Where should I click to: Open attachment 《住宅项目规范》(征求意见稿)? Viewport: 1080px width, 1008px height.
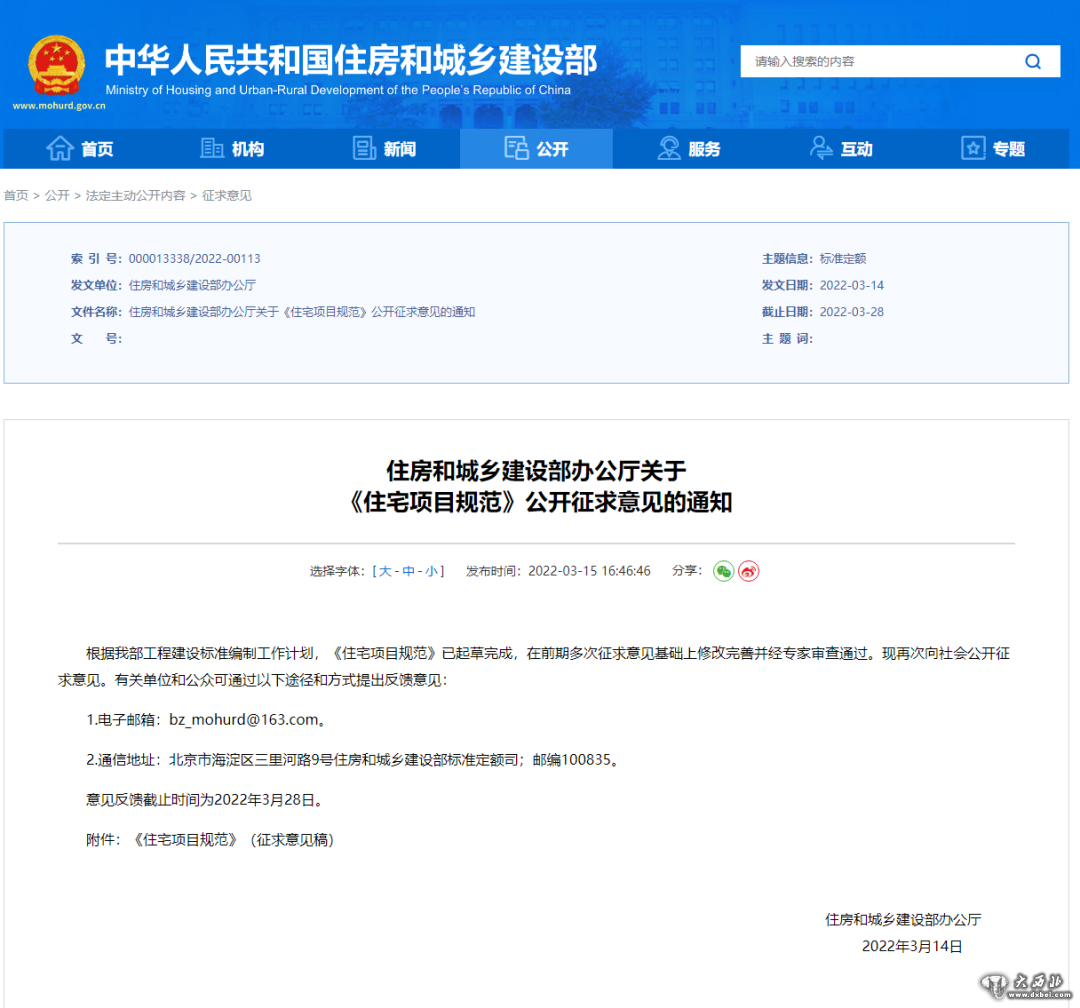click(x=234, y=840)
